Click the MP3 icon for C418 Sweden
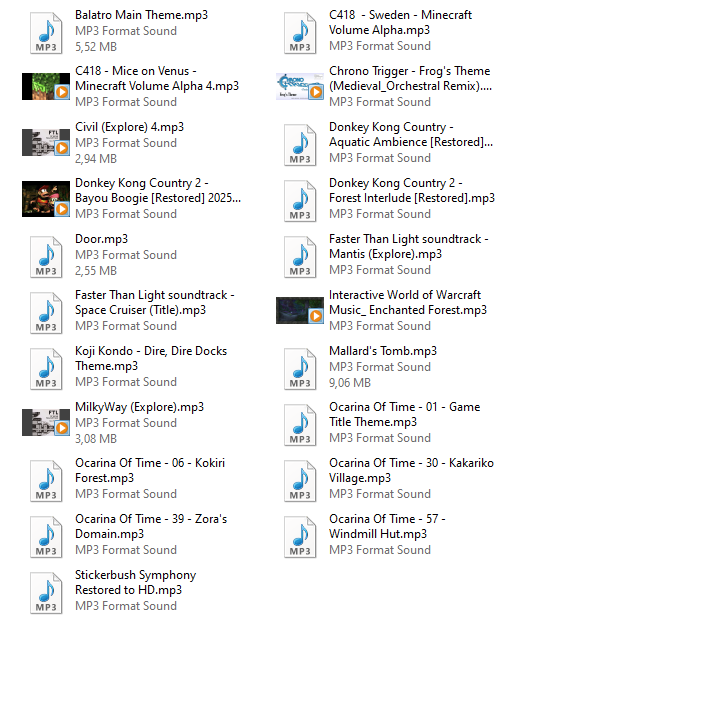Image resolution: width=718 pixels, height=725 pixels. click(300, 33)
